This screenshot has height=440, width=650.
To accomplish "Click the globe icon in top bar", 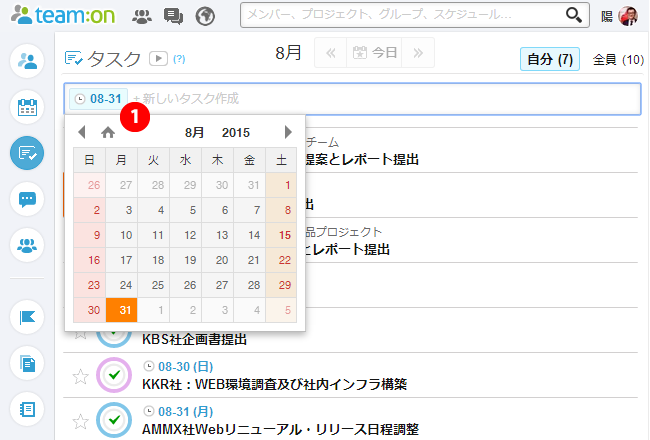I will pyautogui.click(x=205, y=16).
